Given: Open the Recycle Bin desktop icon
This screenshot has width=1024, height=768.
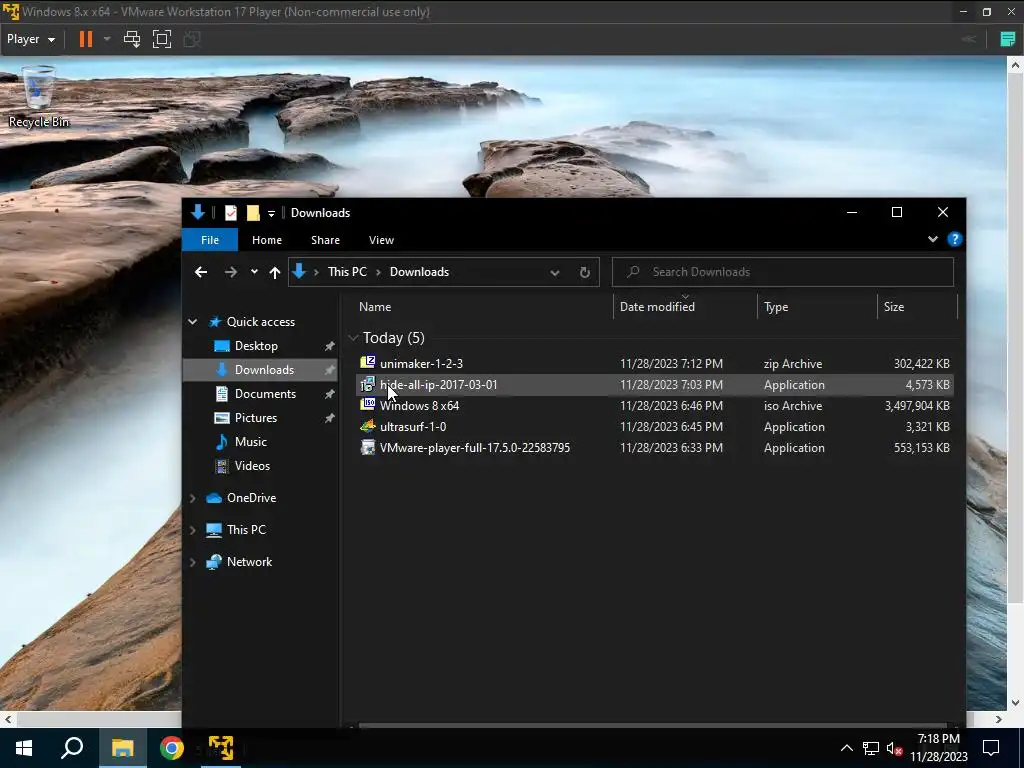Looking at the screenshot, I should tap(39, 97).
